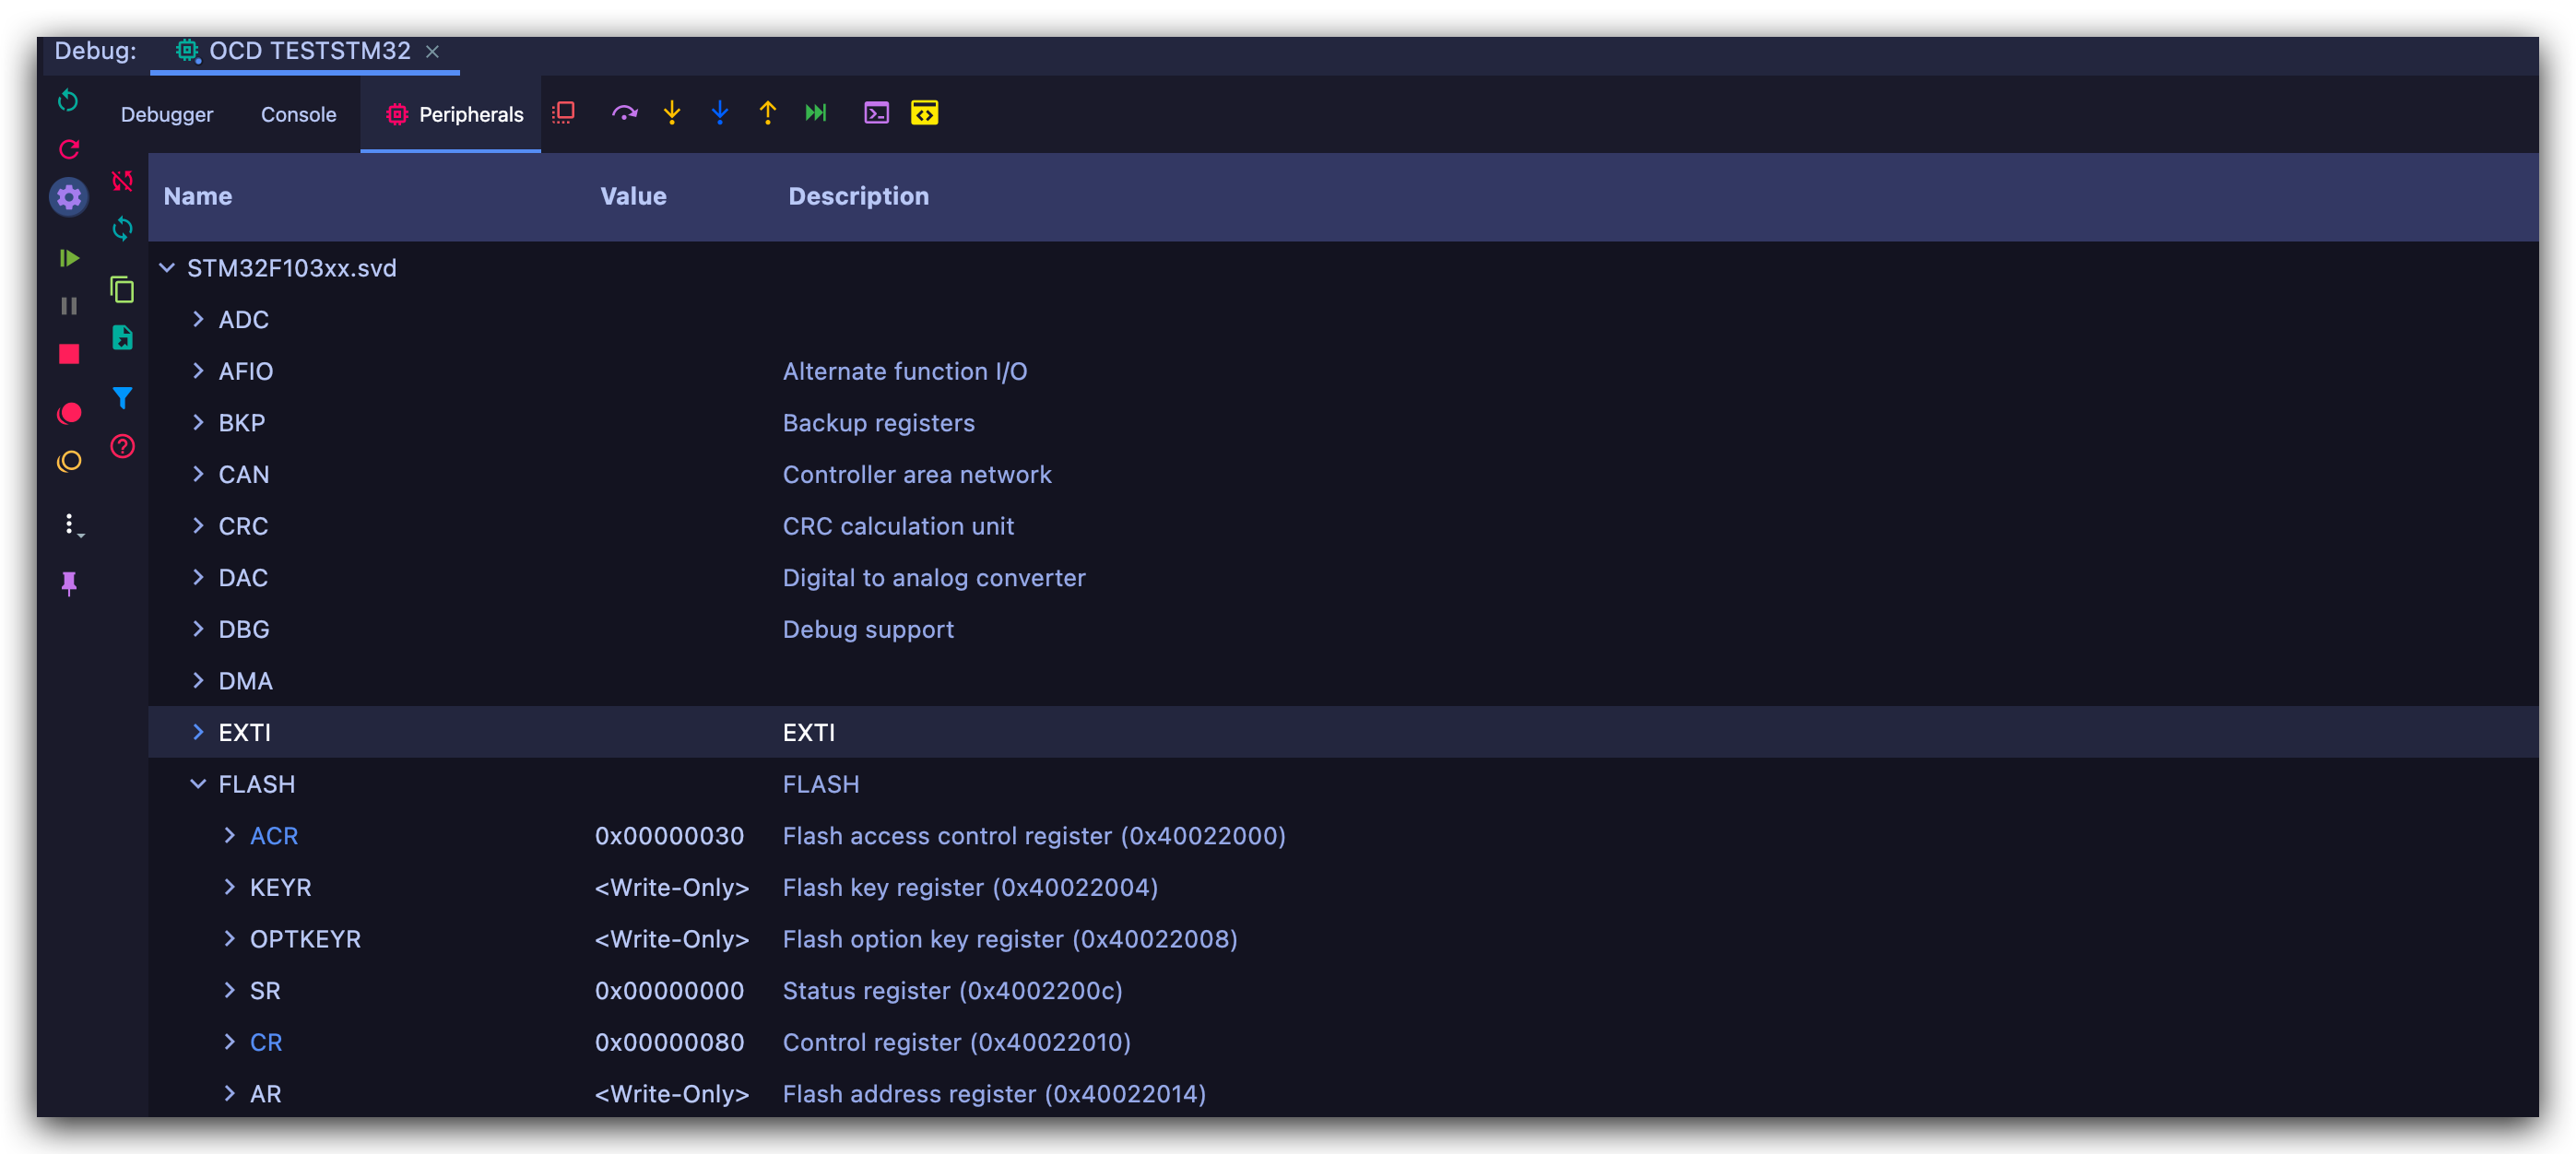This screenshot has height=1154, width=2576.
Task: Click the Description column header
Action: click(x=858, y=196)
